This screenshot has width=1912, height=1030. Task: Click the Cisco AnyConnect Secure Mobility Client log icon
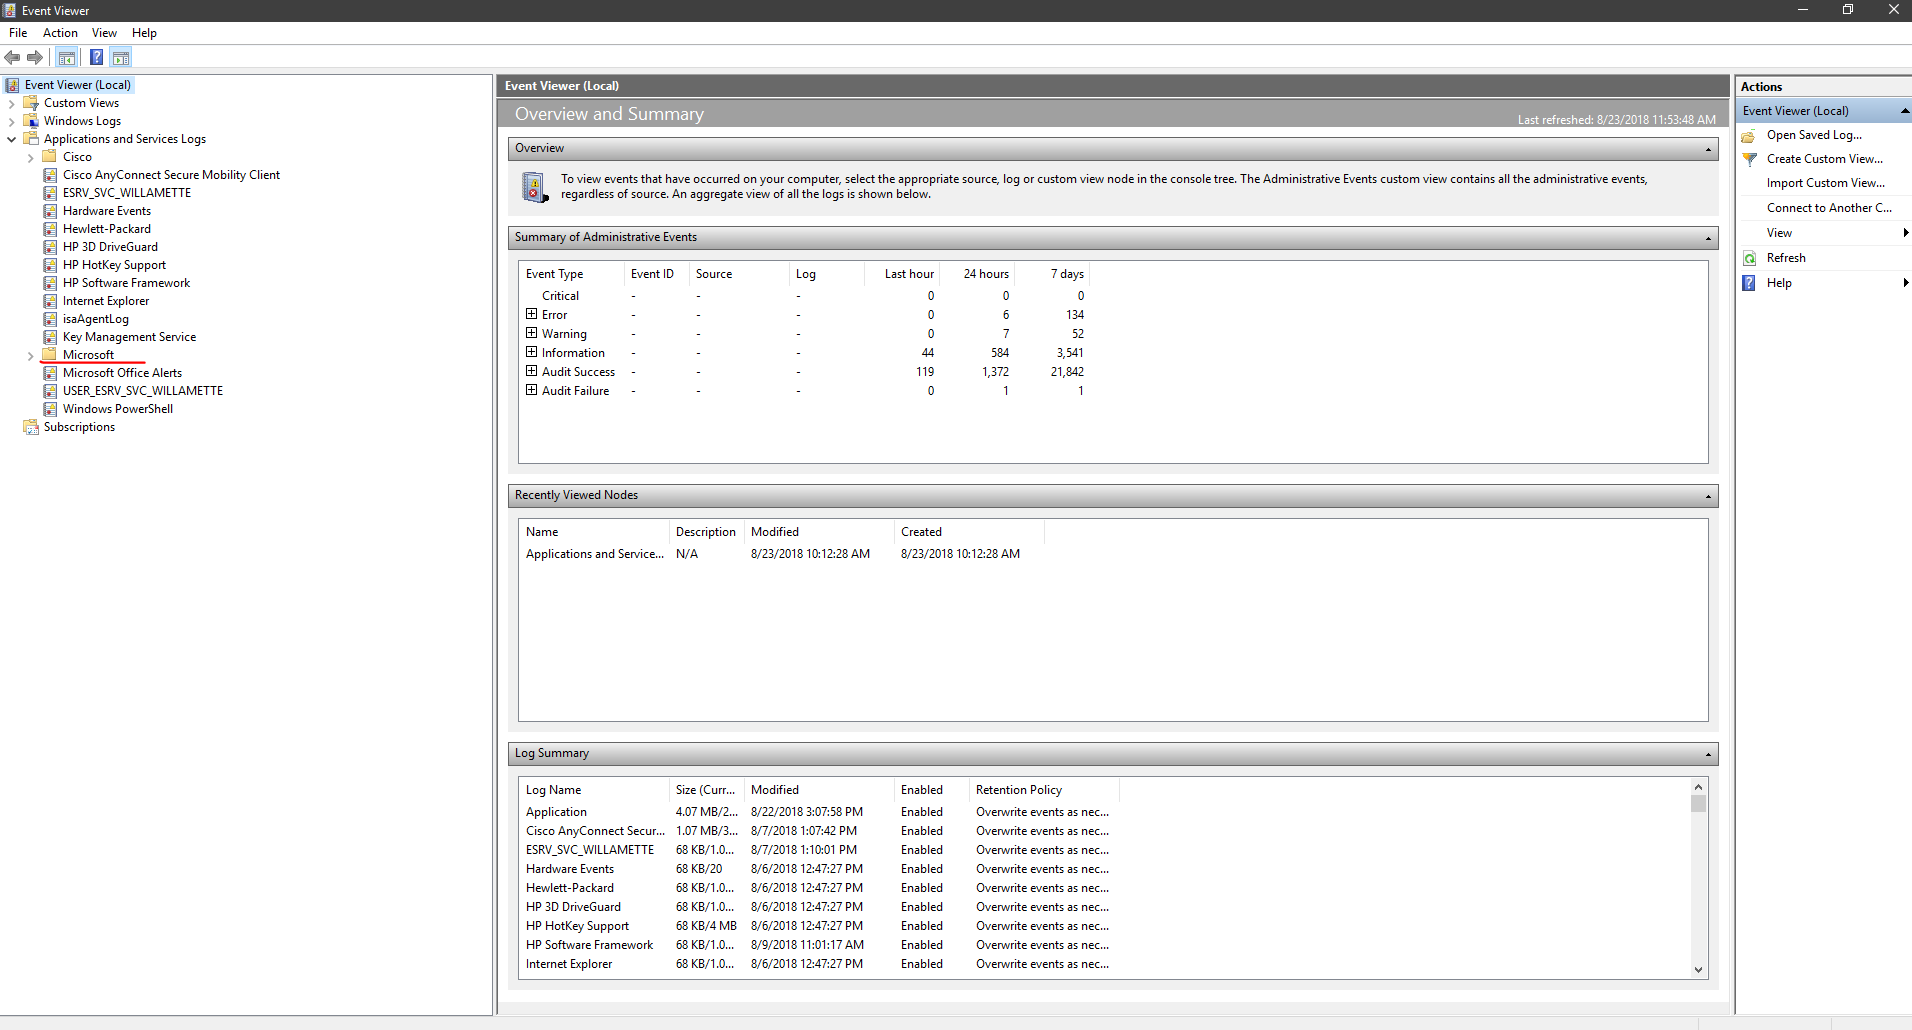(50, 175)
